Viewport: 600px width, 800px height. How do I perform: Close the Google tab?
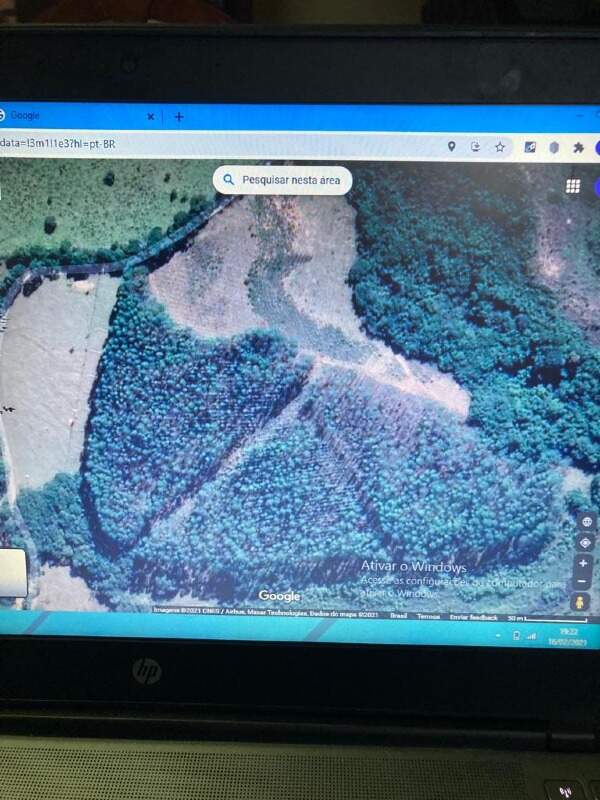coord(151,117)
